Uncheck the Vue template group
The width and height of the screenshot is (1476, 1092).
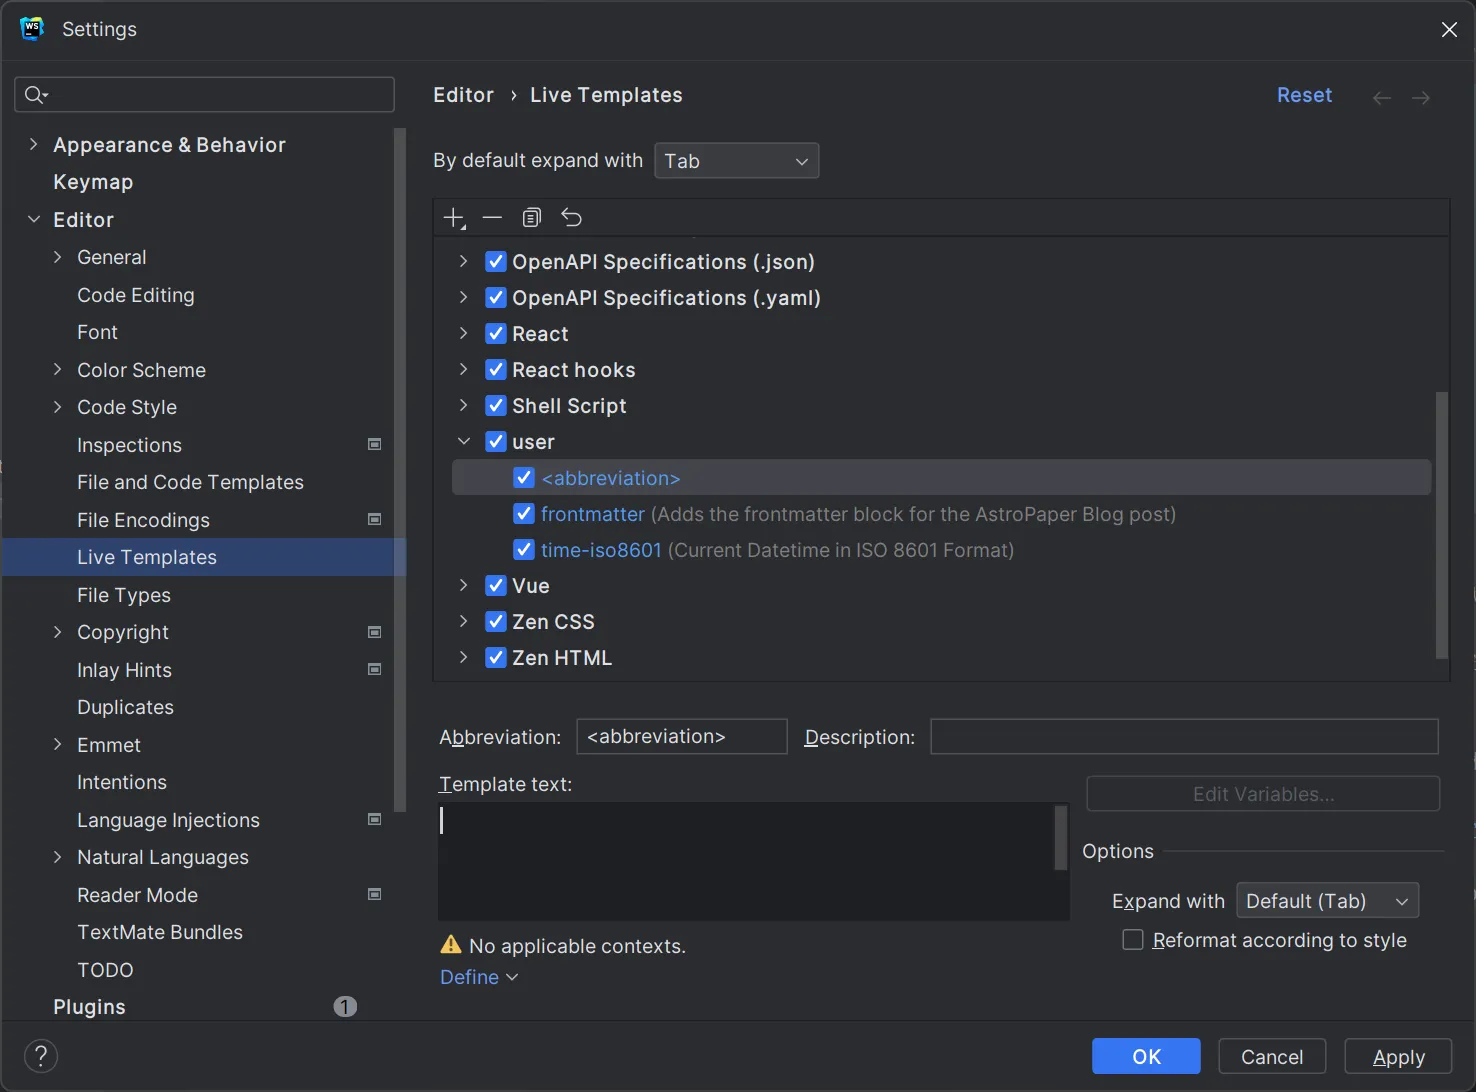tap(495, 586)
